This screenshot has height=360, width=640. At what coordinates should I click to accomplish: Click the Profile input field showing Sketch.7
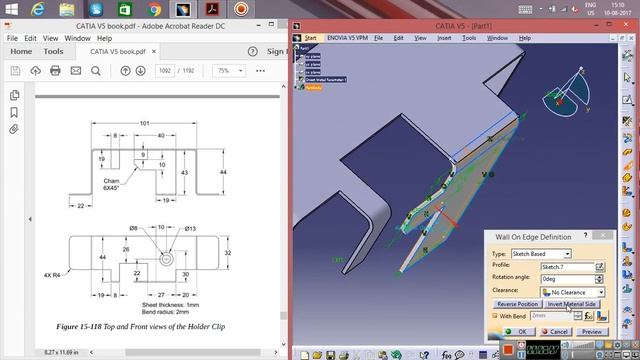[x=567, y=267]
